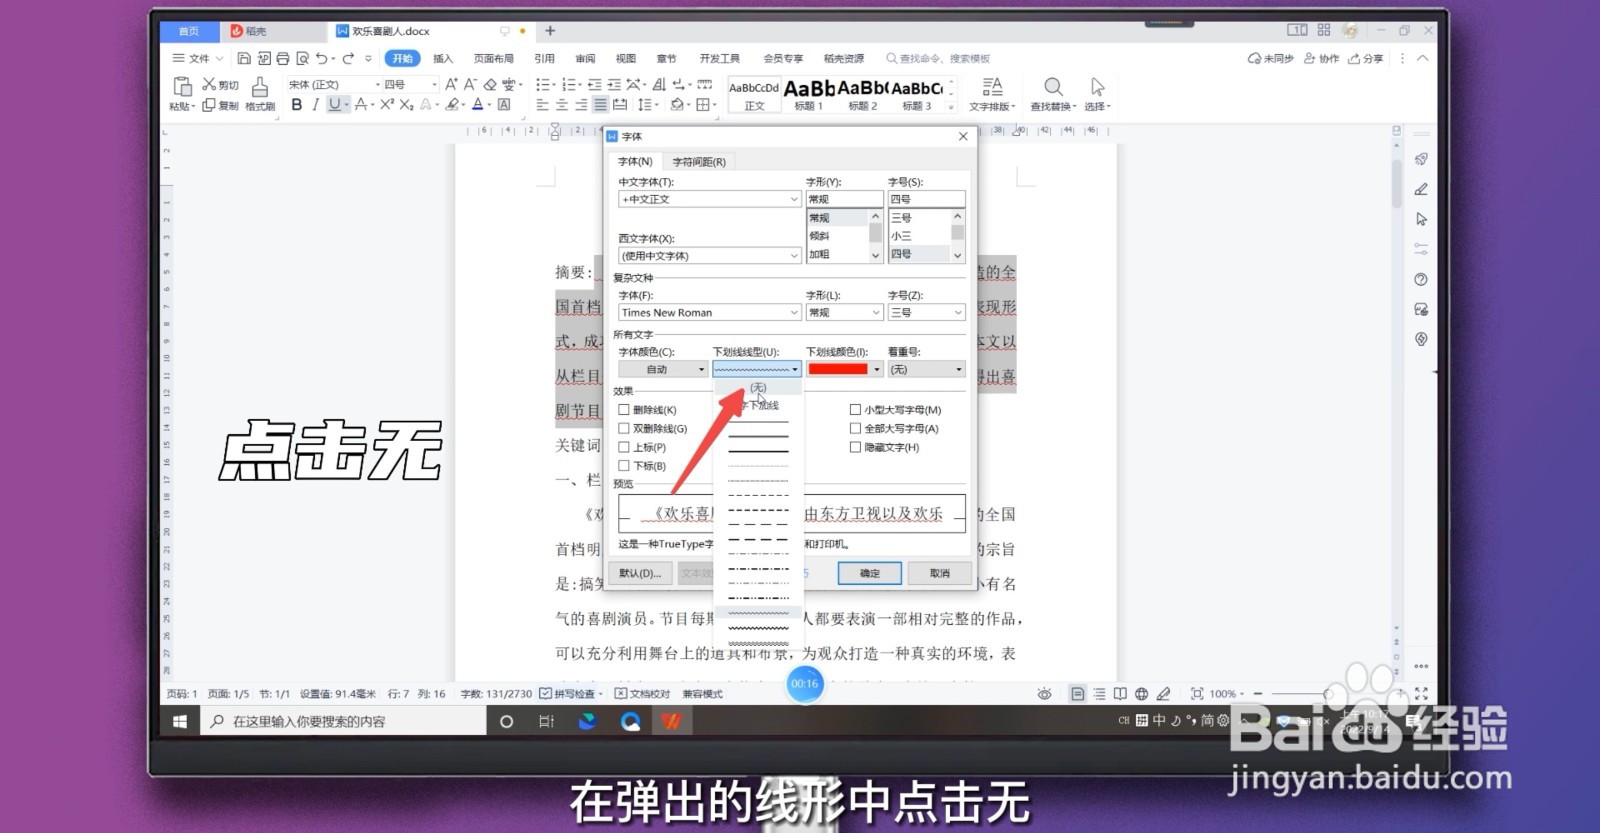Open the 下划线线型(U) dropdown
The image size is (1600, 833).
pos(757,369)
